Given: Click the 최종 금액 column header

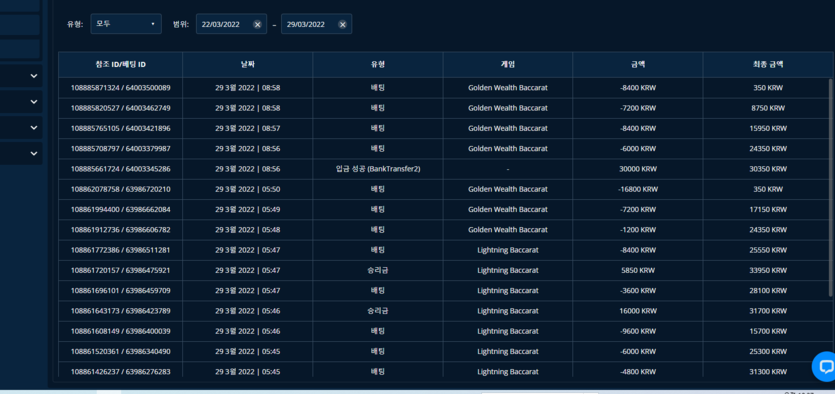Looking at the screenshot, I should point(768,64).
